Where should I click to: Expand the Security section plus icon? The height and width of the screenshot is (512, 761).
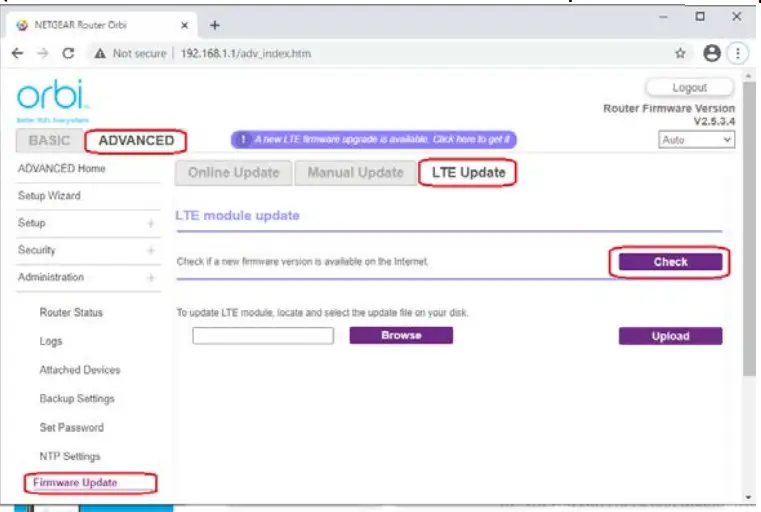[x=151, y=250]
